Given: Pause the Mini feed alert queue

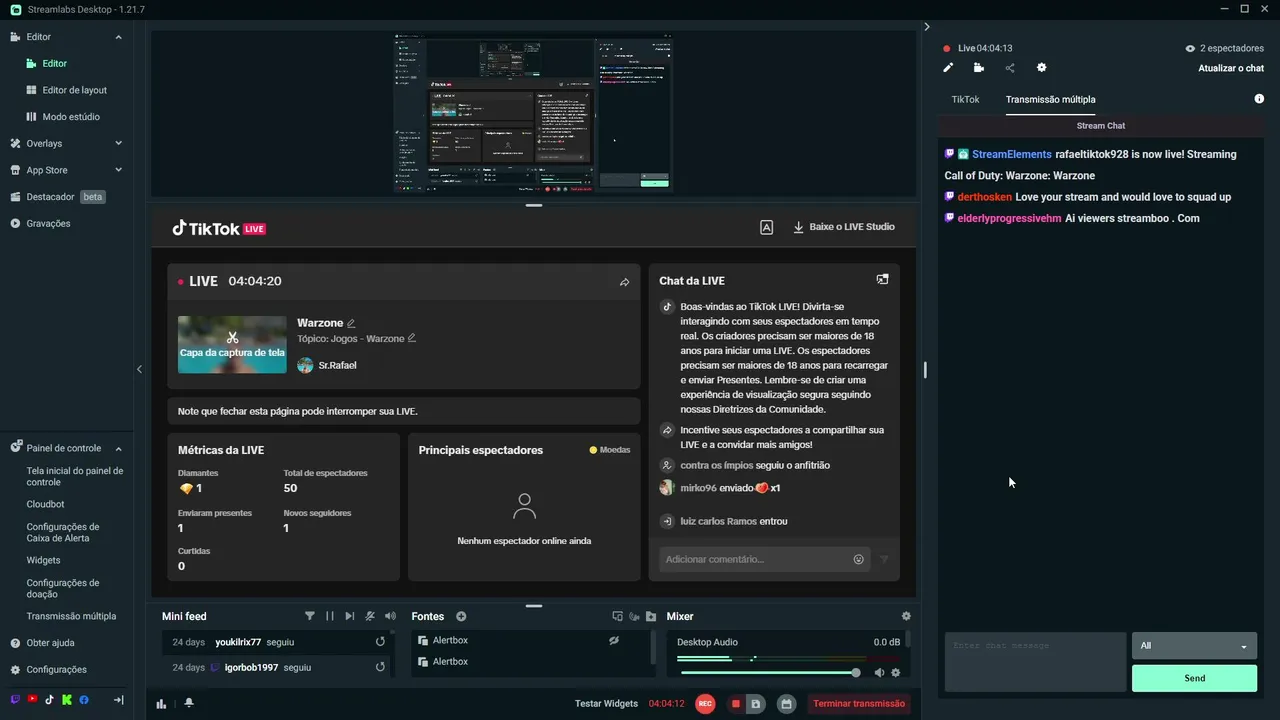Looking at the screenshot, I should click(x=330, y=616).
